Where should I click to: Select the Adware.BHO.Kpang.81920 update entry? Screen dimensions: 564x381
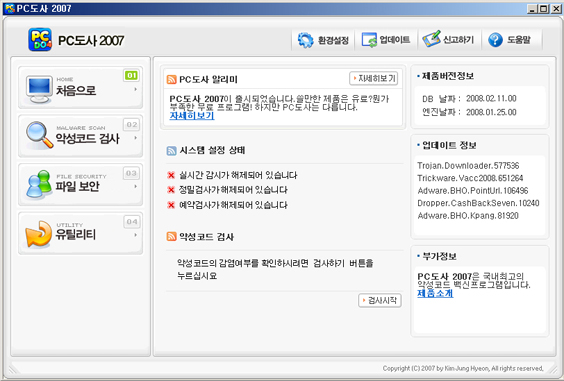coord(468,216)
